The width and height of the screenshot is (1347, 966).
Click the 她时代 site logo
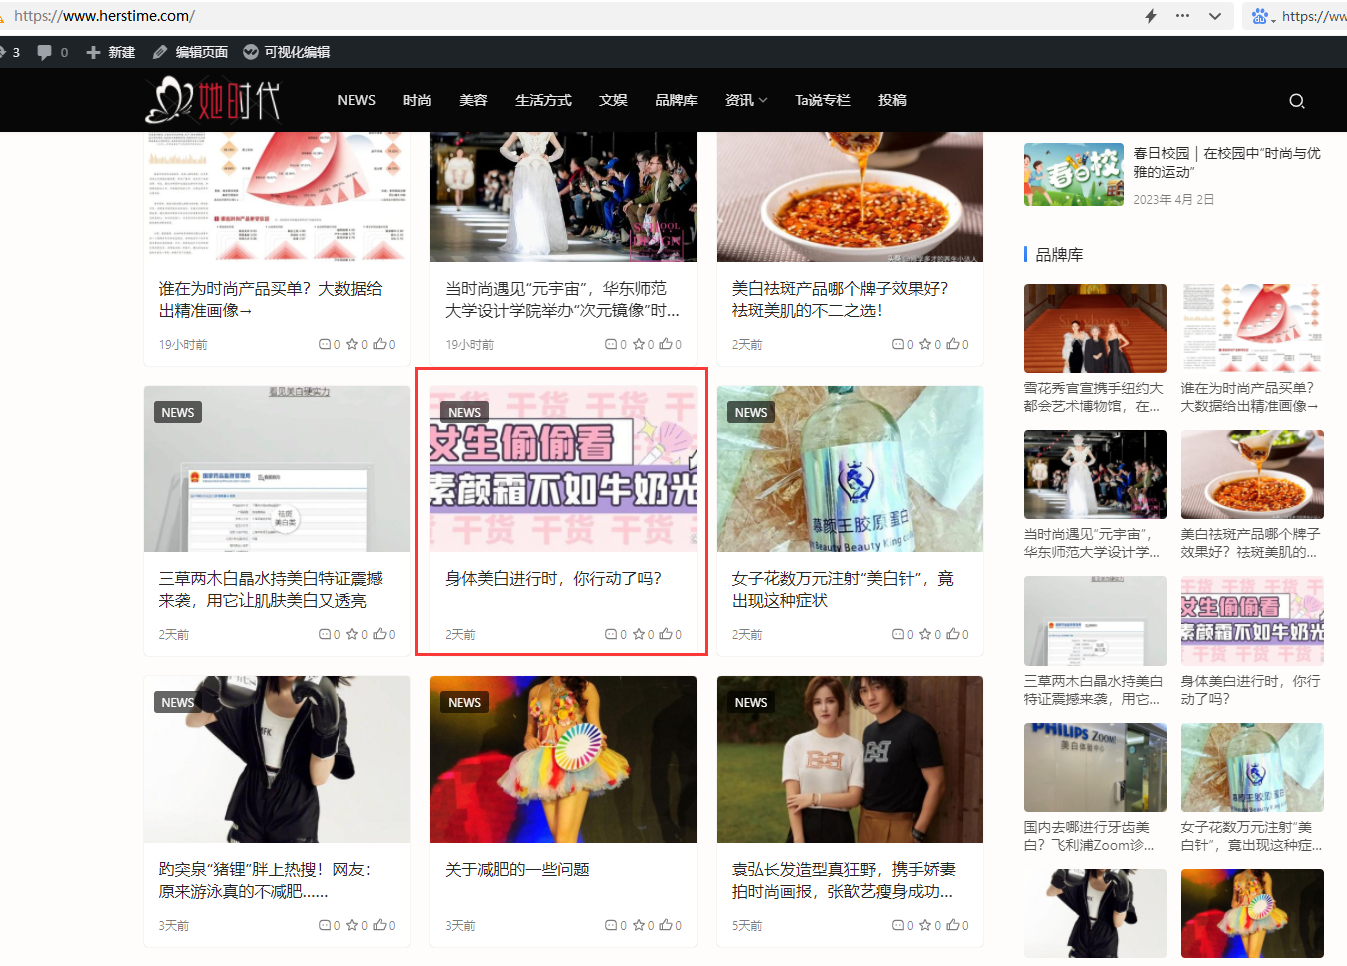click(213, 101)
